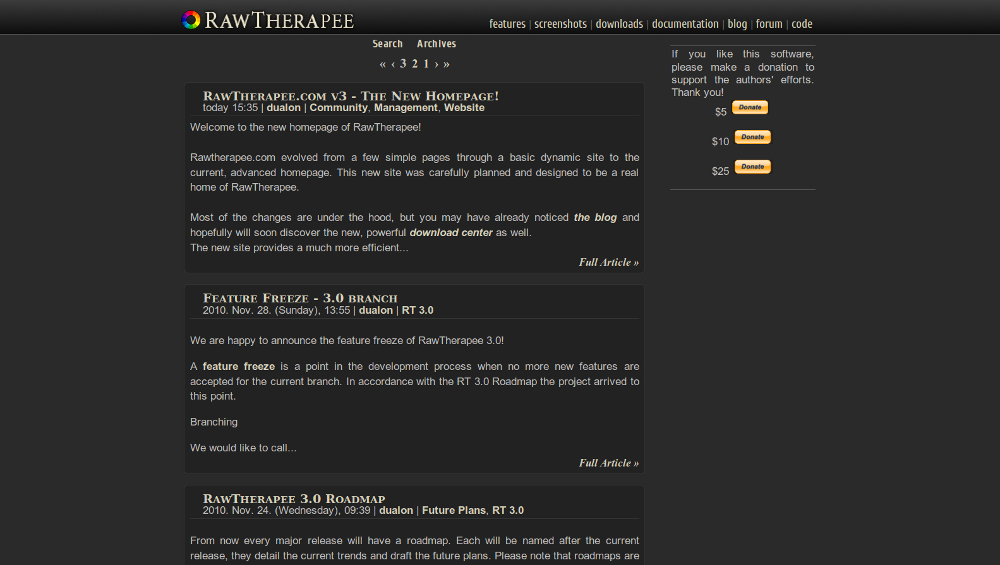This screenshot has height=565, width=1000.
Task: Go to blog page 2
Action: click(x=415, y=64)
